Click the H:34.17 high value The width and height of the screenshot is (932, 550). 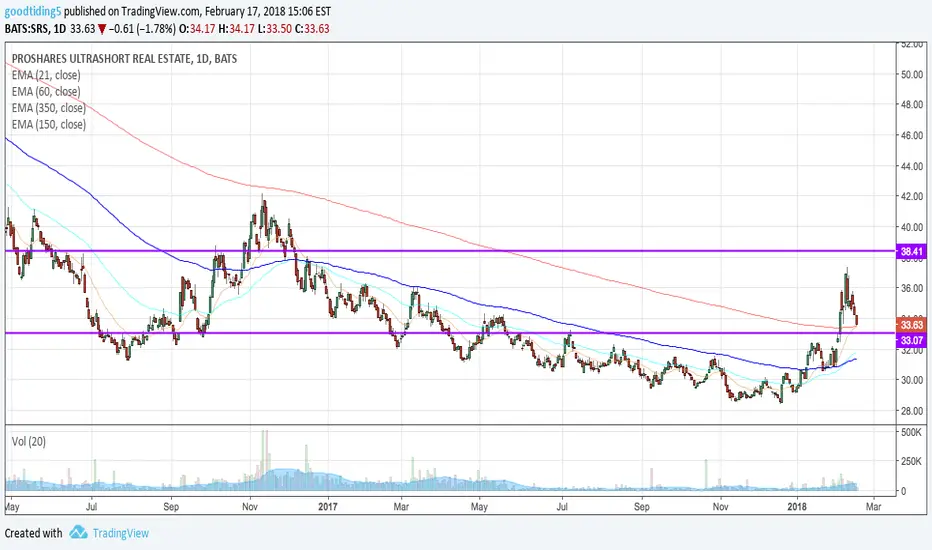[236, 29]
